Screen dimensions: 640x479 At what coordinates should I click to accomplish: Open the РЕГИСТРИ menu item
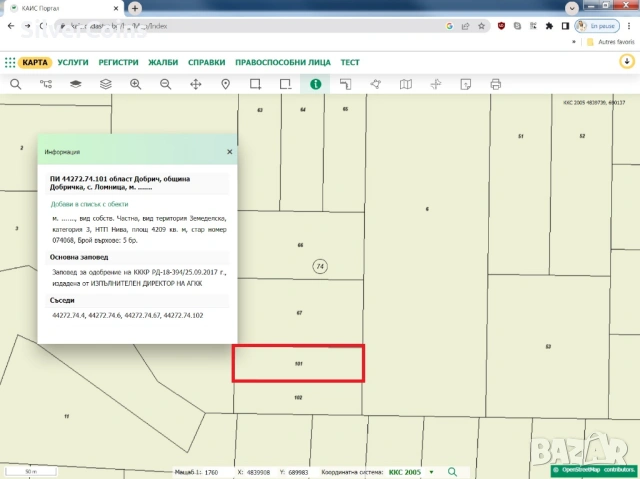tap(118, 62)
